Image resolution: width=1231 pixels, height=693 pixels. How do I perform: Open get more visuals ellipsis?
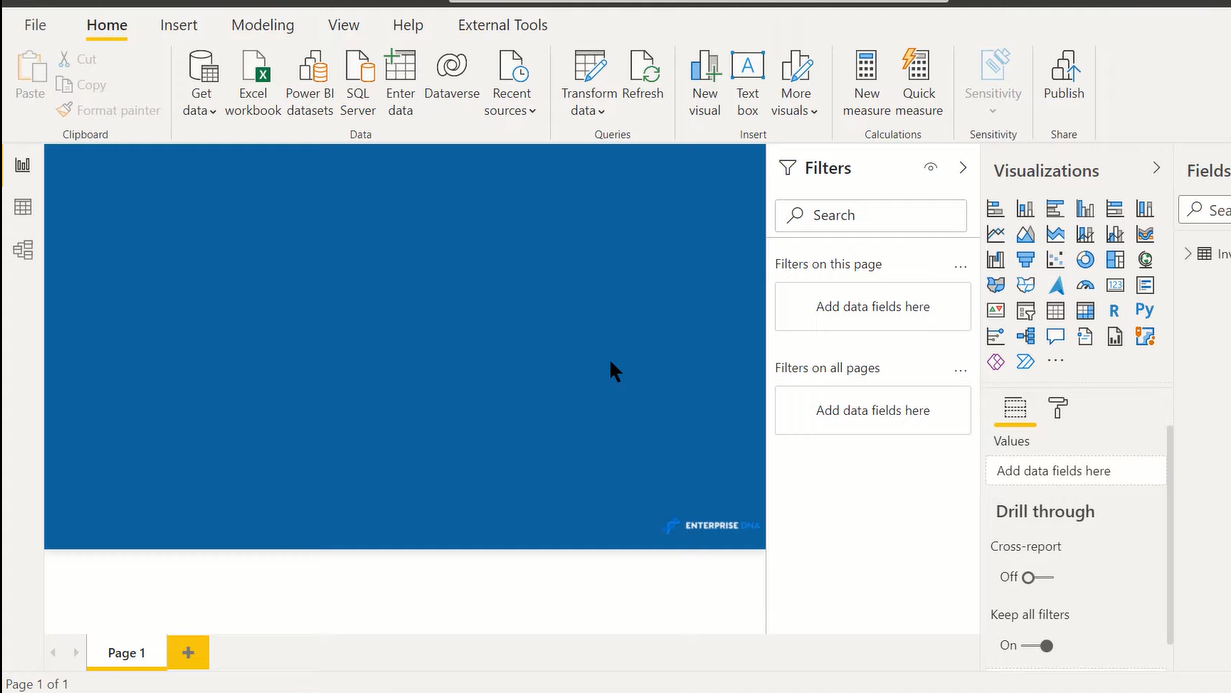click(x=1055, y=361)
